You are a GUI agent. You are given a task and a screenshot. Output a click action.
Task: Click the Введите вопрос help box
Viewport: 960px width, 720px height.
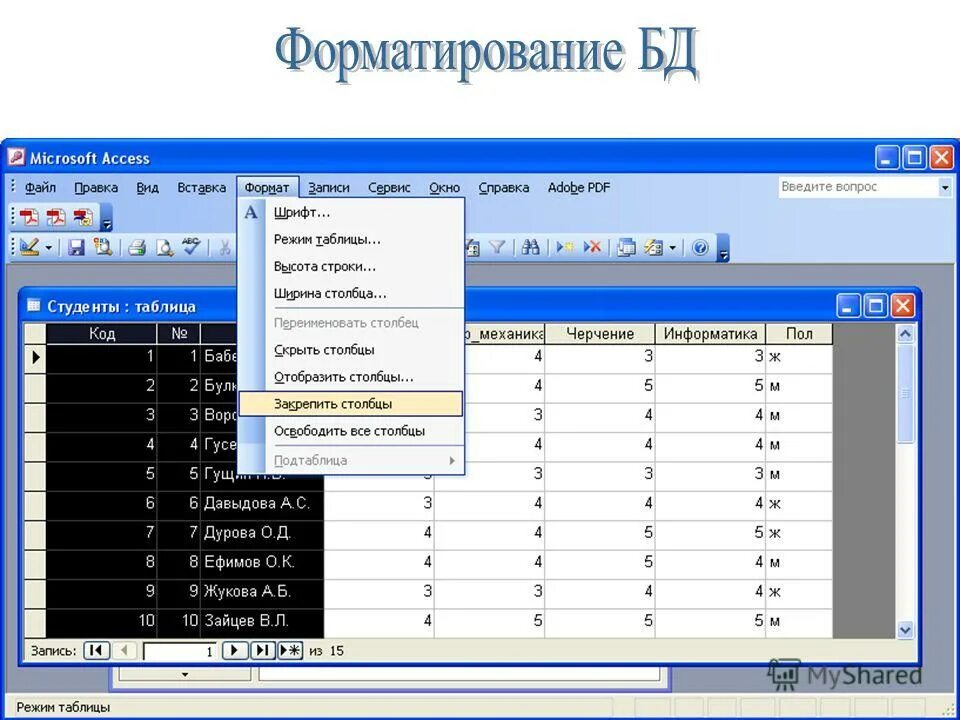[858, 187]
